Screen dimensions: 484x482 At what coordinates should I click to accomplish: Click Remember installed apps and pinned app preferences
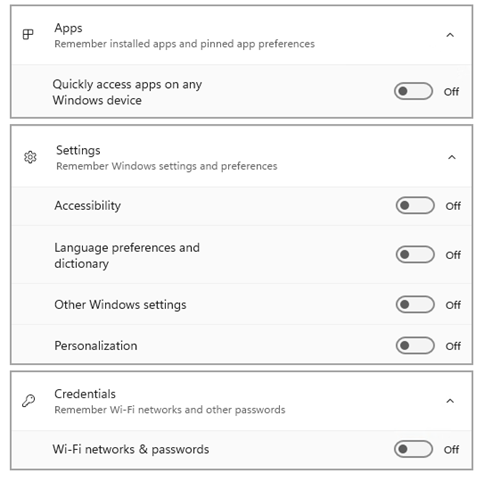click(184, 44)
